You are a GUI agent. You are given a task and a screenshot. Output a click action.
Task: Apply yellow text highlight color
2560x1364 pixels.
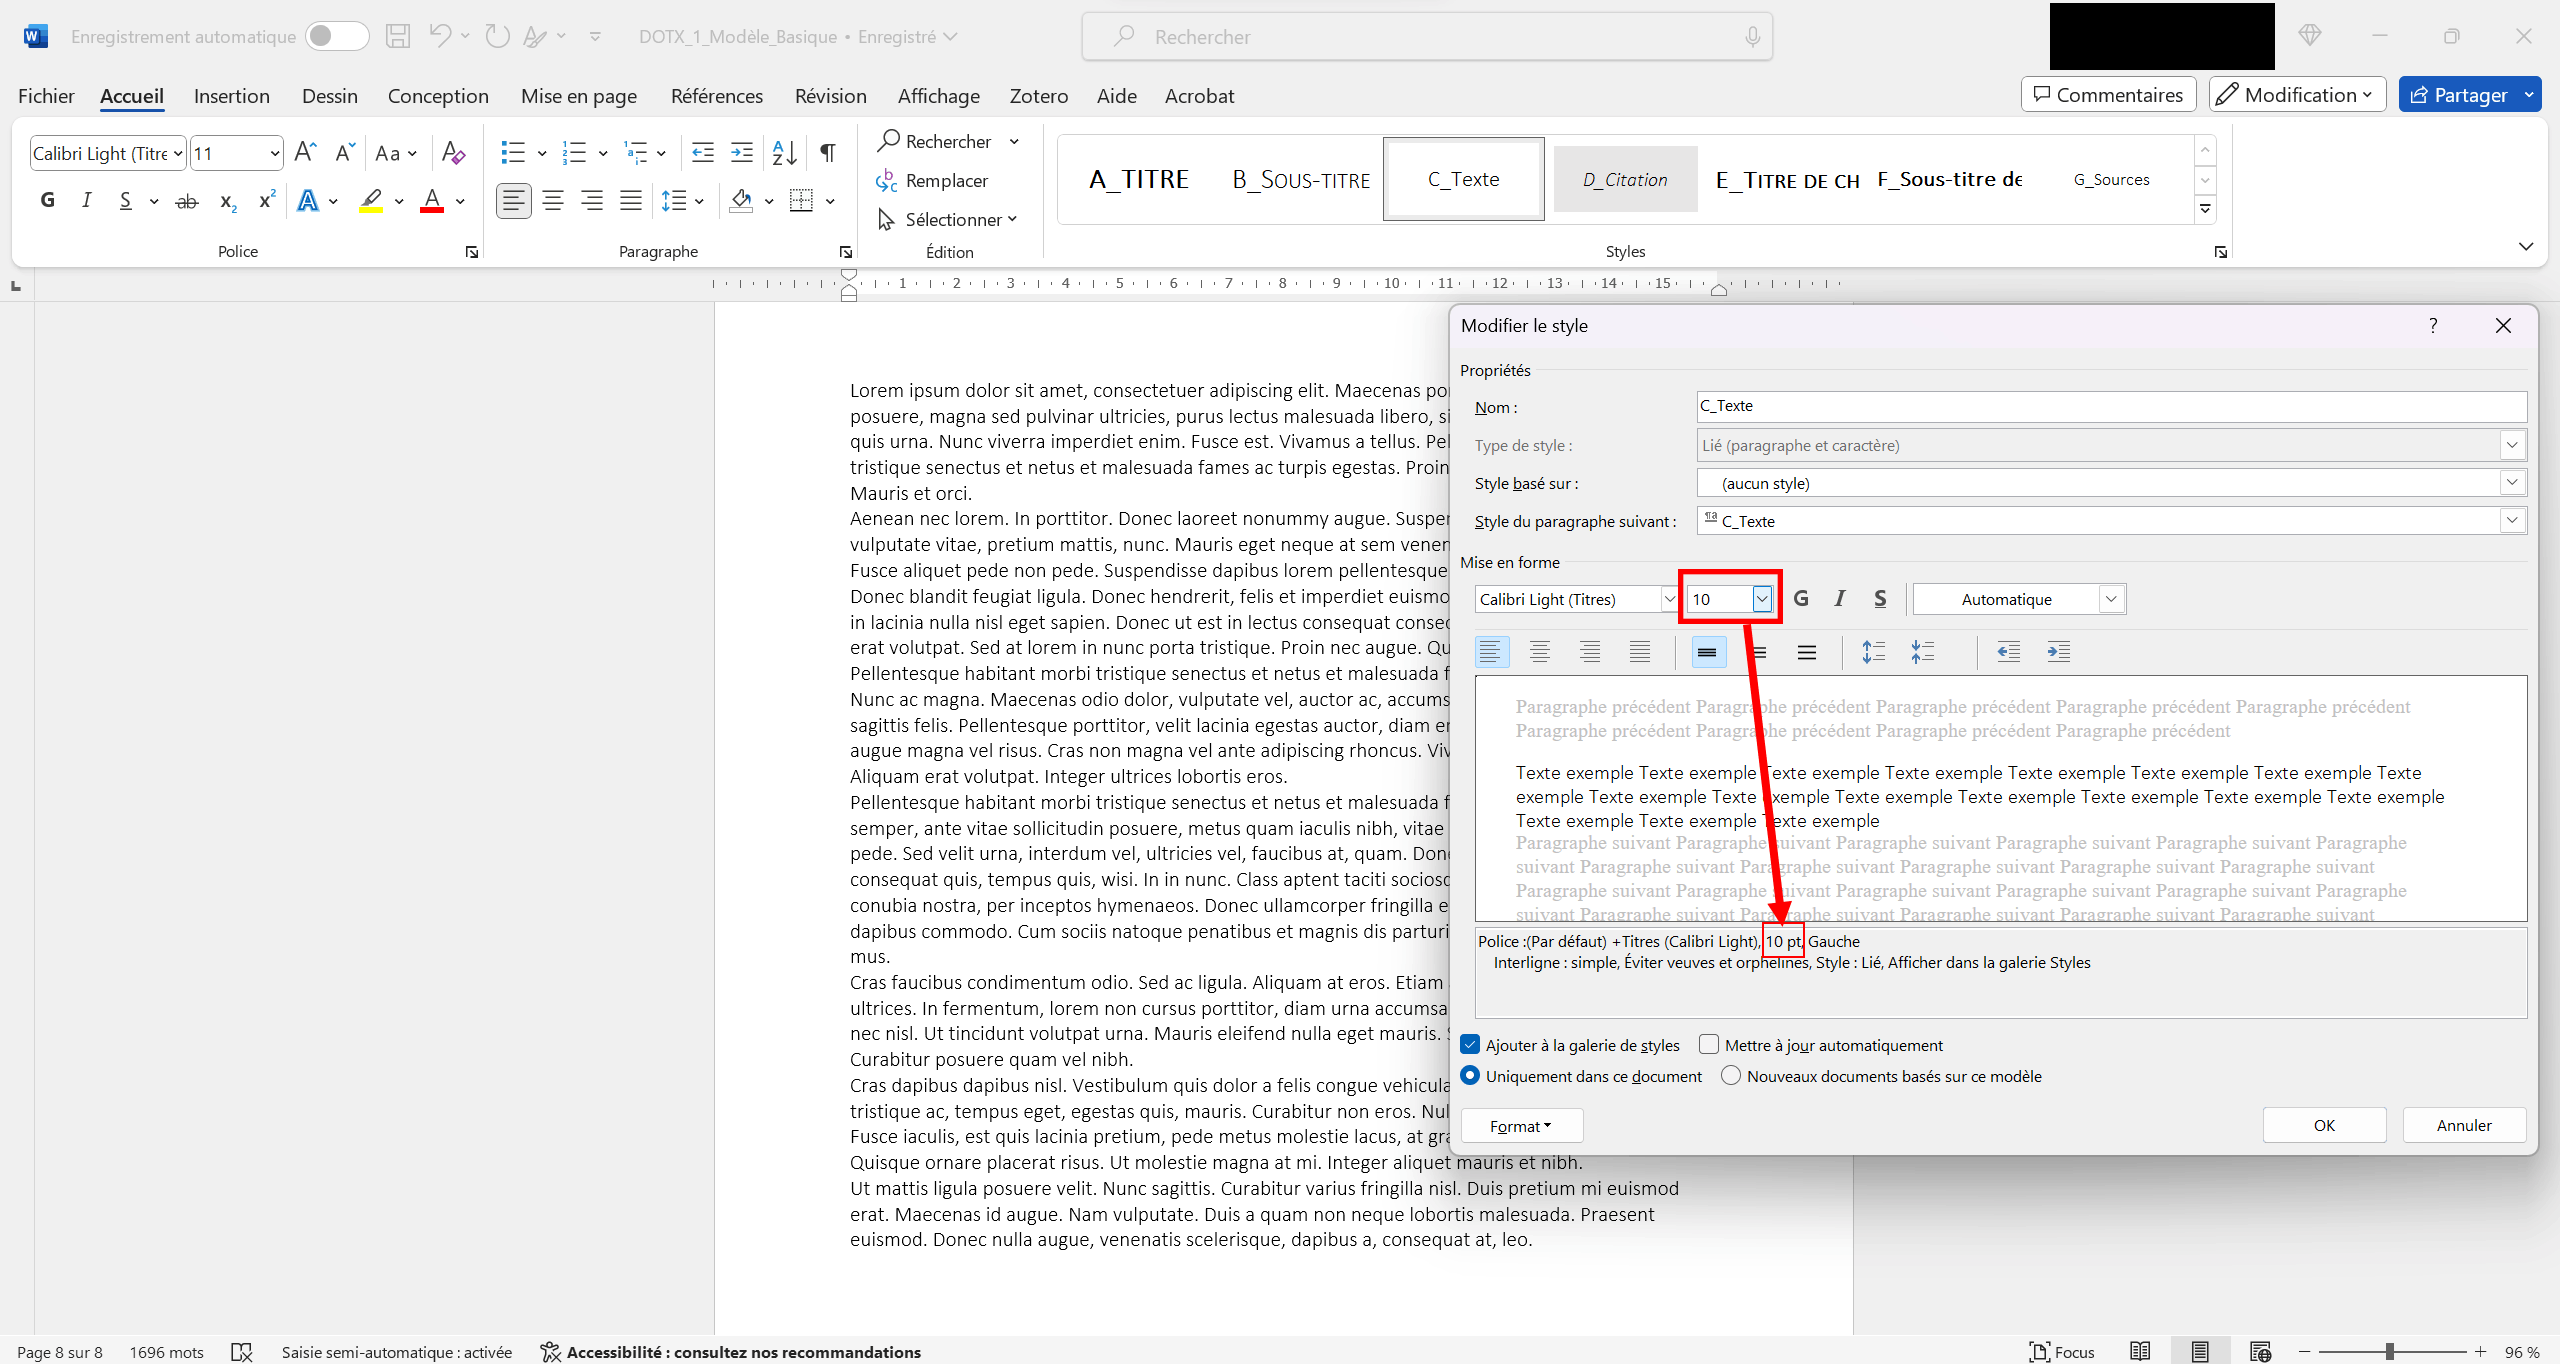tap(371, 201)
